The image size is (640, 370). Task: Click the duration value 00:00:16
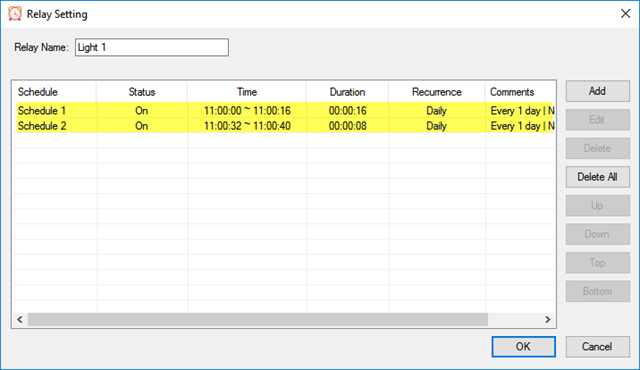point(348,111)
